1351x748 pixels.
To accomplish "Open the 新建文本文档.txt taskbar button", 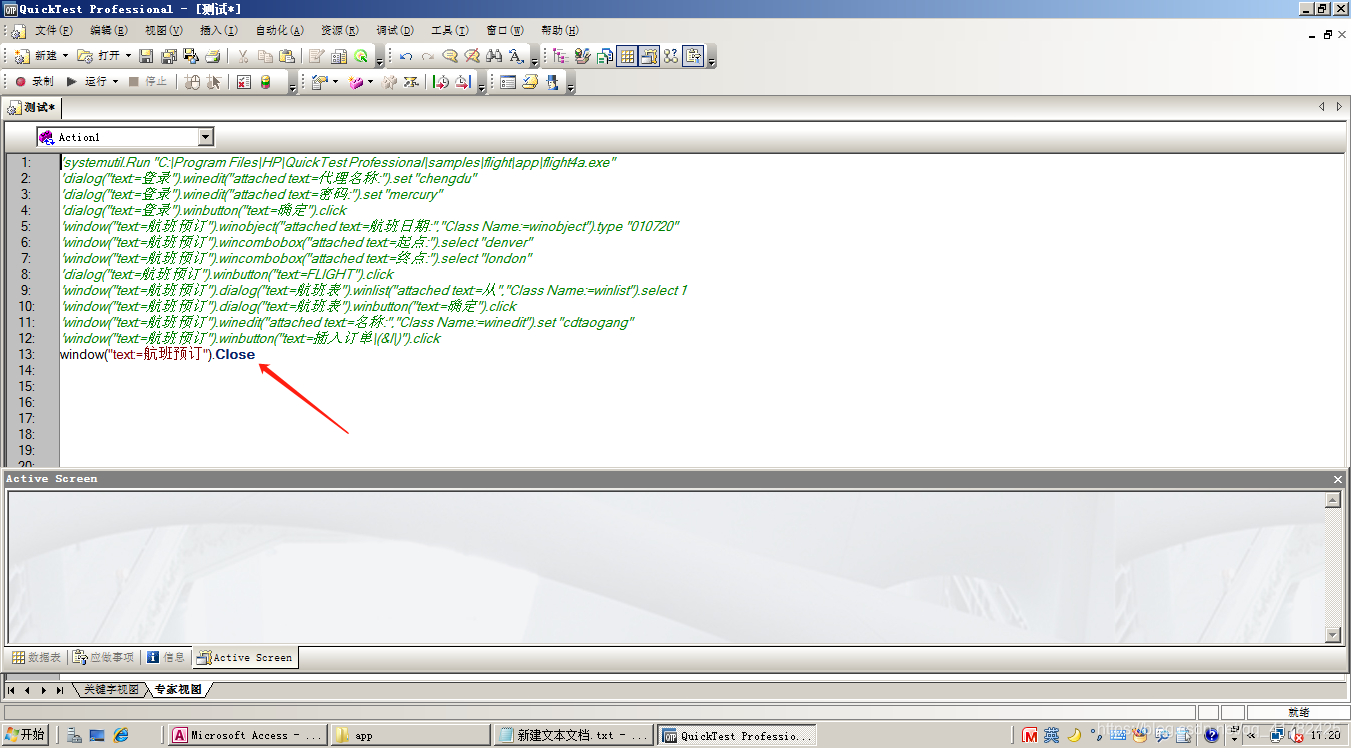I will (x=574, y=735).
